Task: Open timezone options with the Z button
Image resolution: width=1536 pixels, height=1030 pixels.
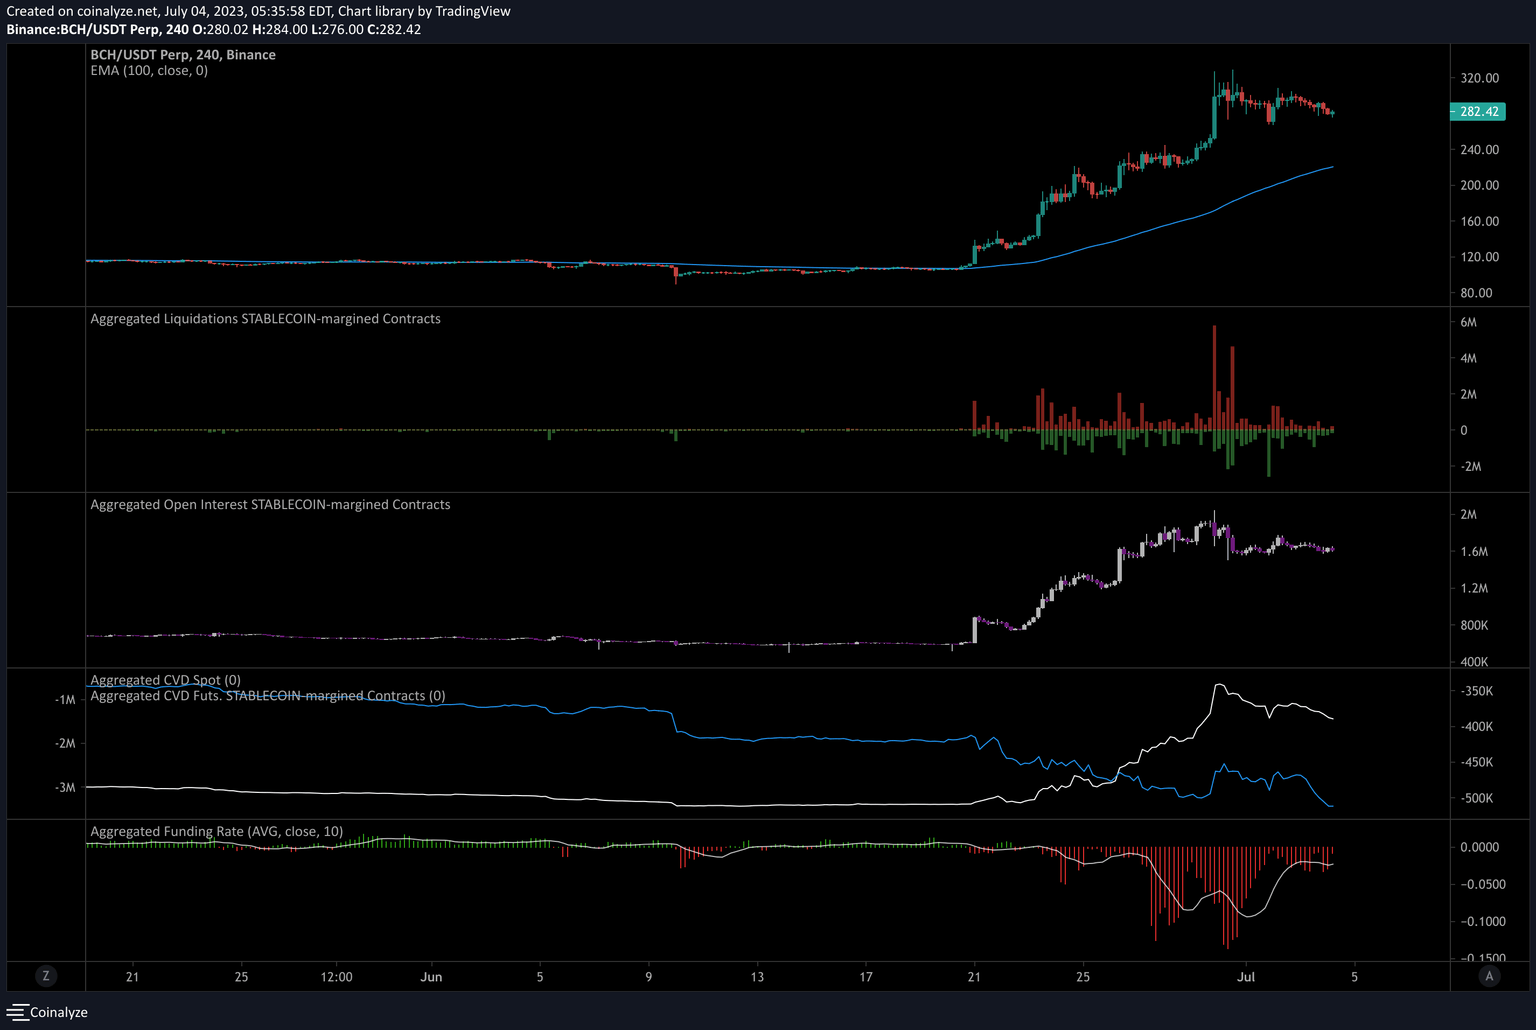Action: pyautogui.click(x=46, y=976)
